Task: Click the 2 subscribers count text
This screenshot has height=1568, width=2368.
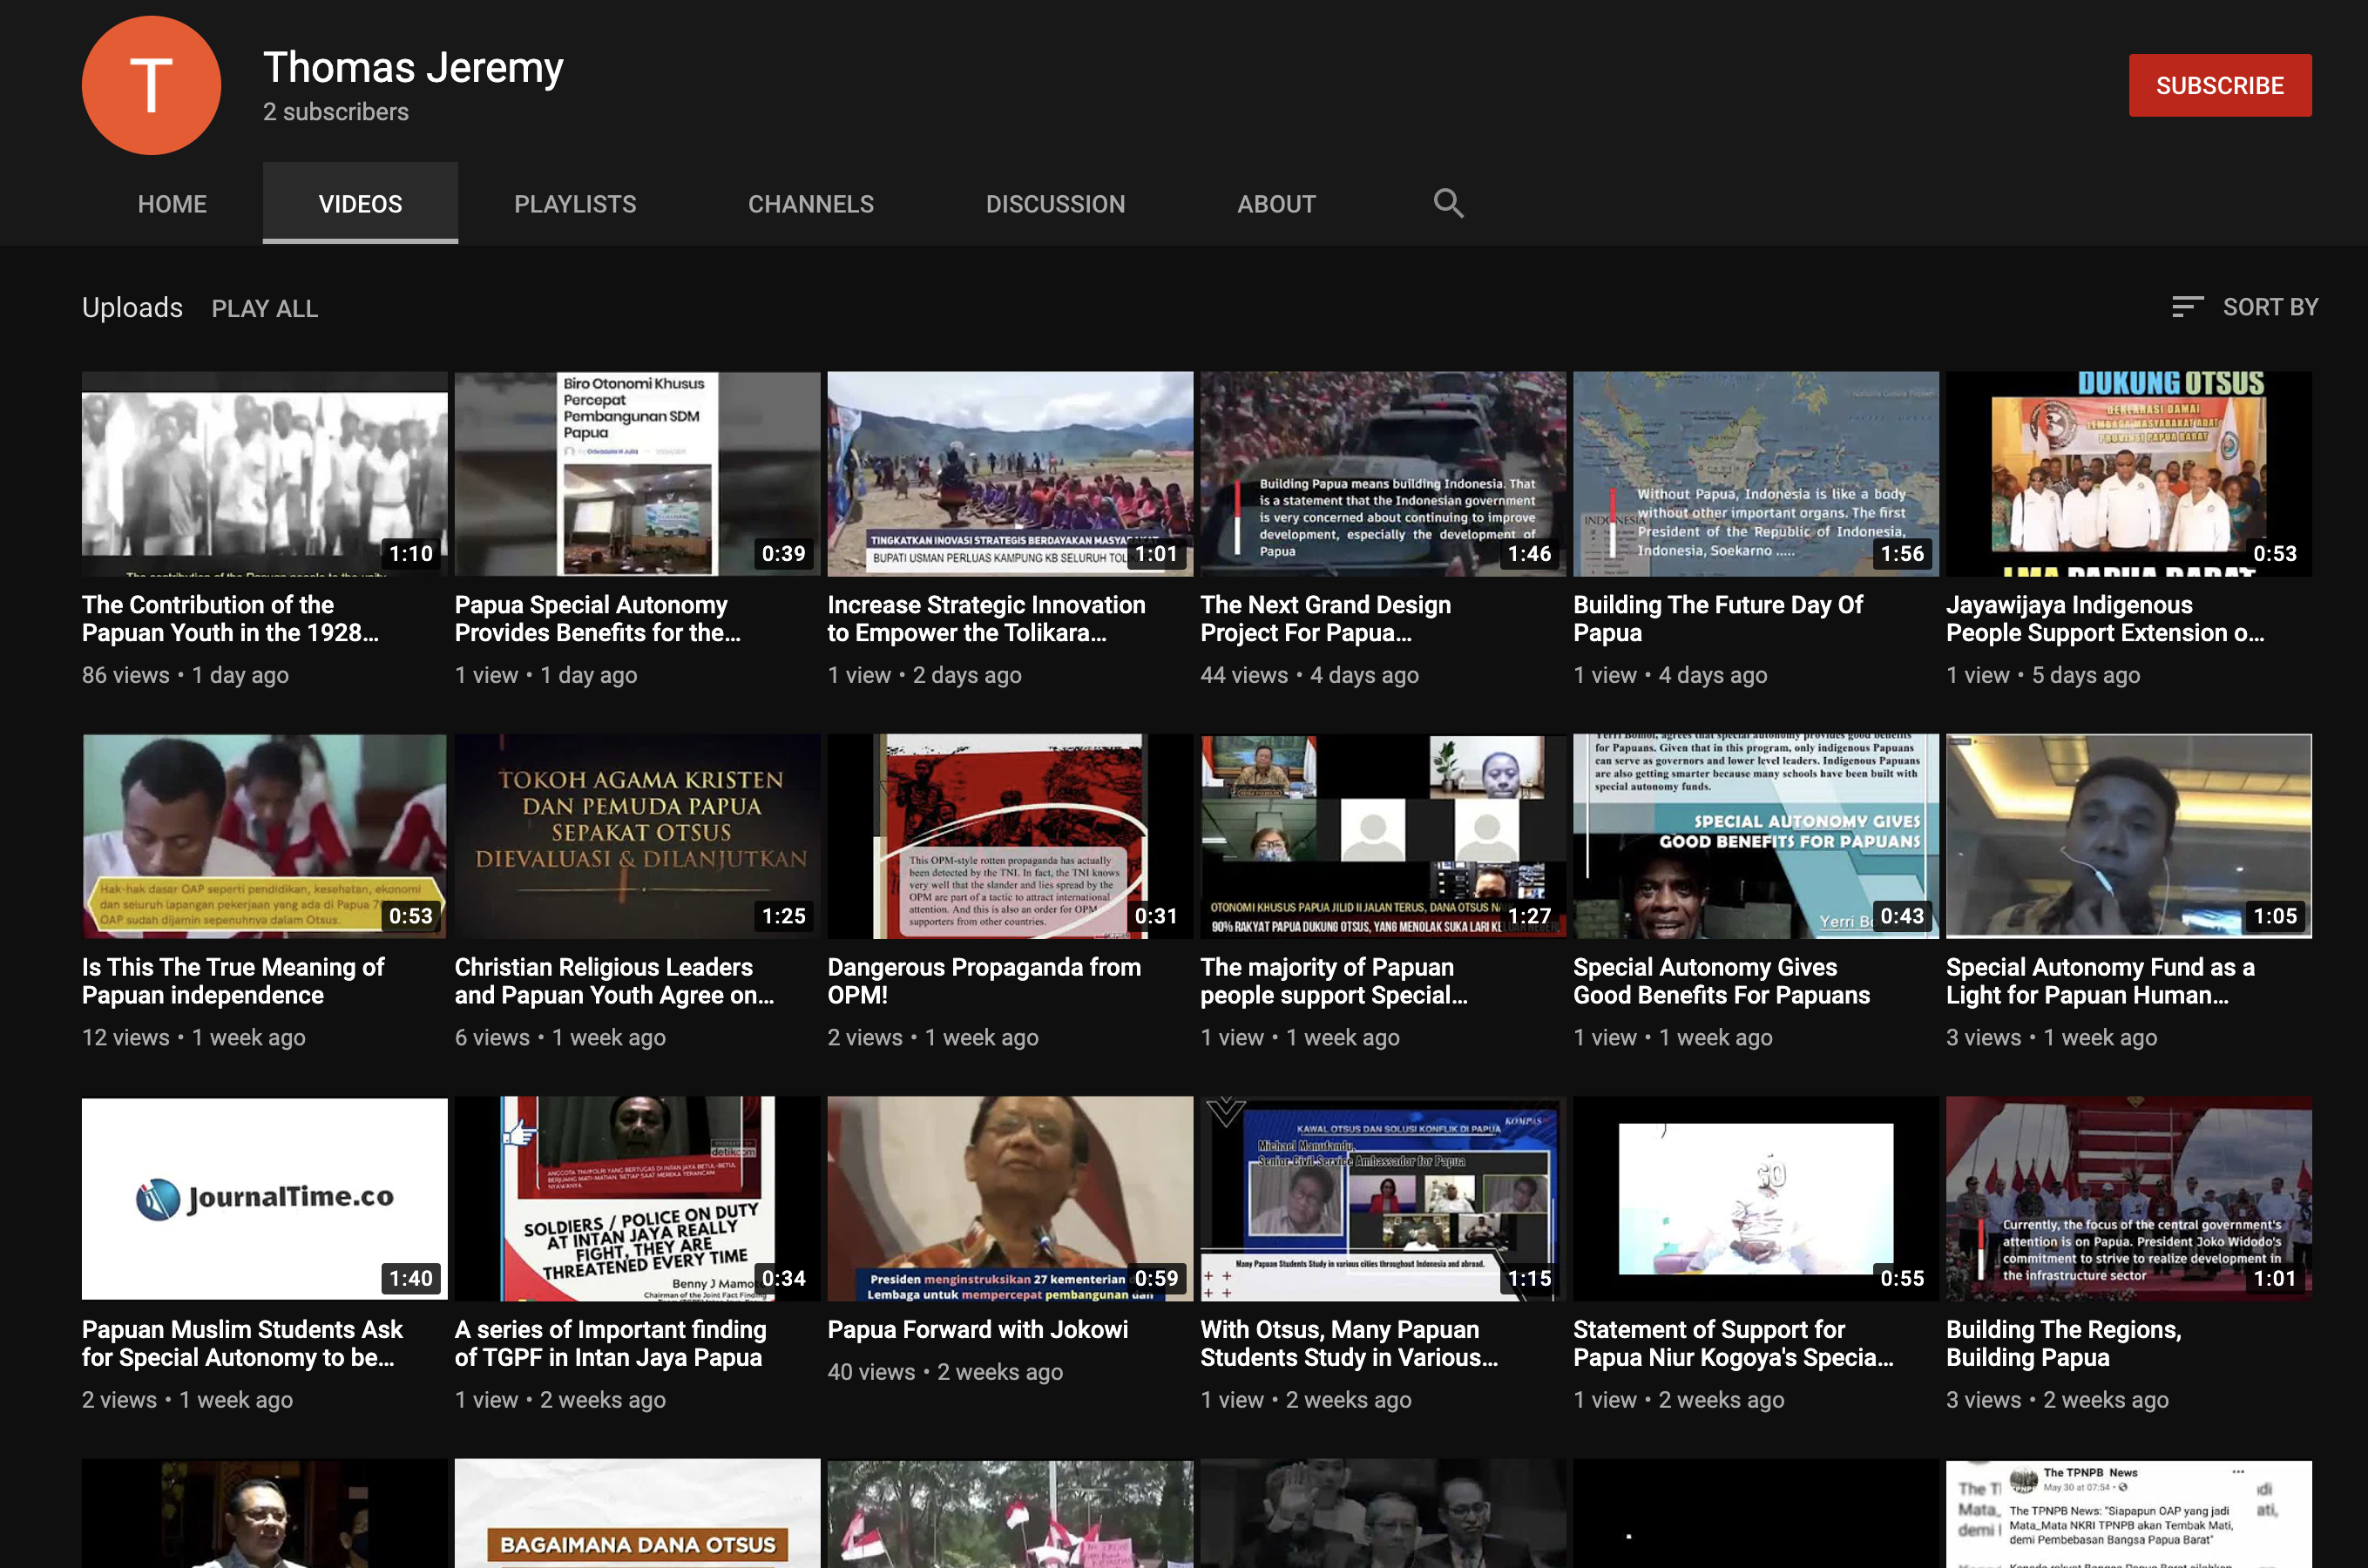Action: [336, 112]
